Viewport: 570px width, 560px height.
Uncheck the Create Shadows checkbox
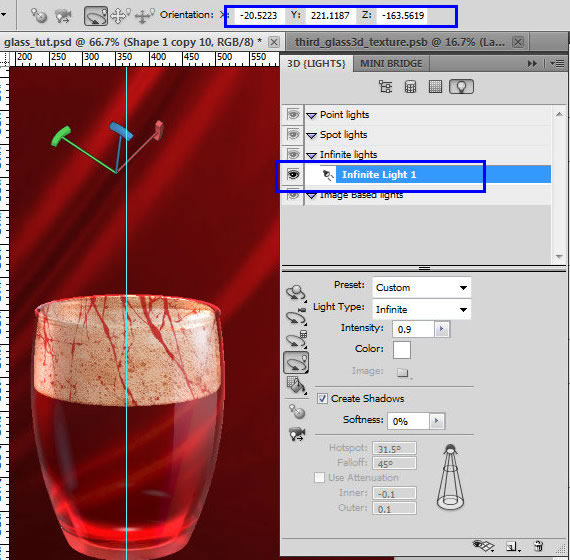(322, 399)
